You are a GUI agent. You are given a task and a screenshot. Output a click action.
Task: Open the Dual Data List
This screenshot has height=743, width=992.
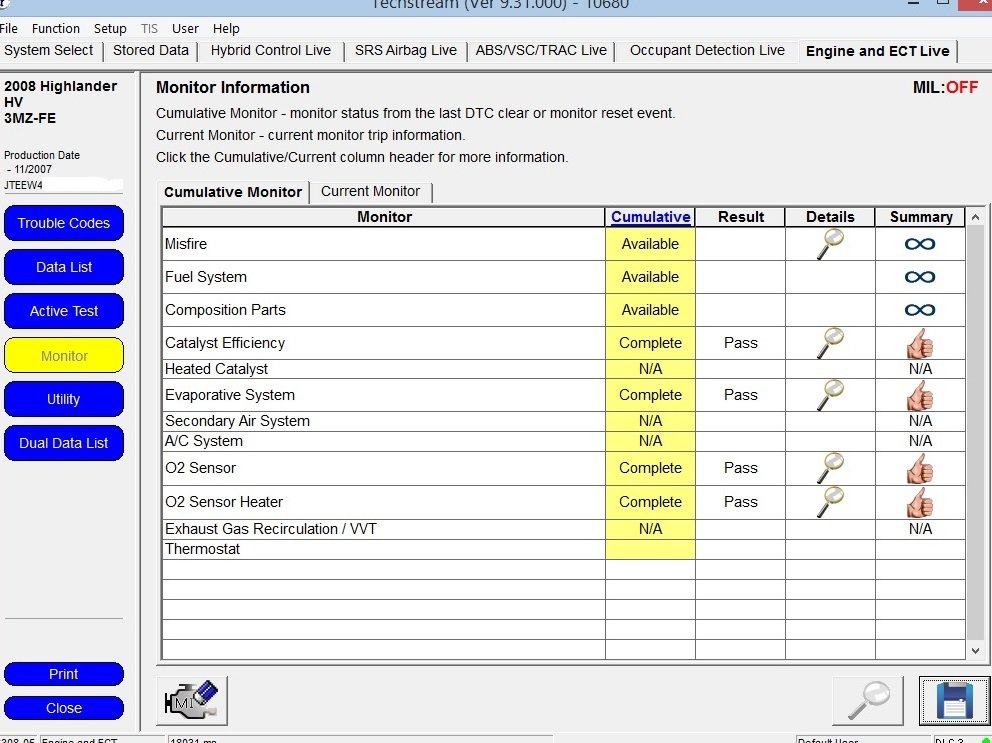[64, 443]
